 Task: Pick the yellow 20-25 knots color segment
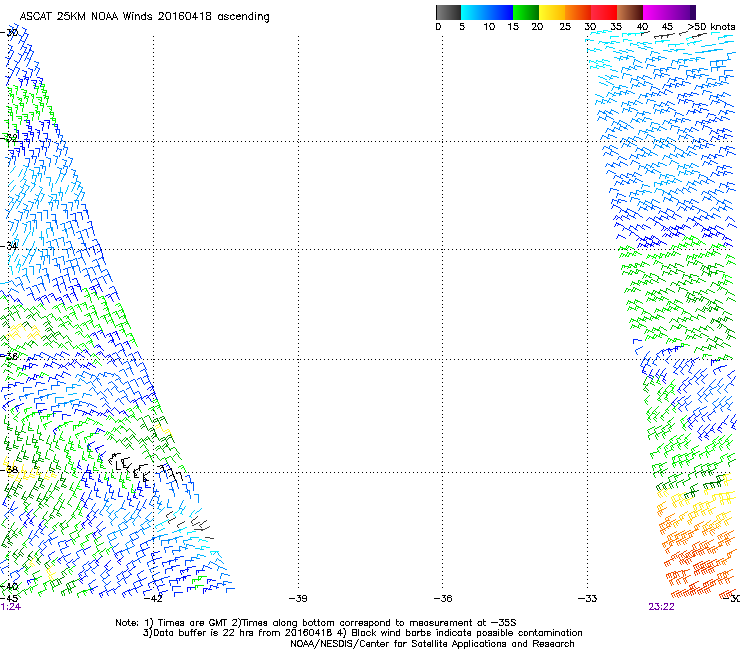[552, 12]
